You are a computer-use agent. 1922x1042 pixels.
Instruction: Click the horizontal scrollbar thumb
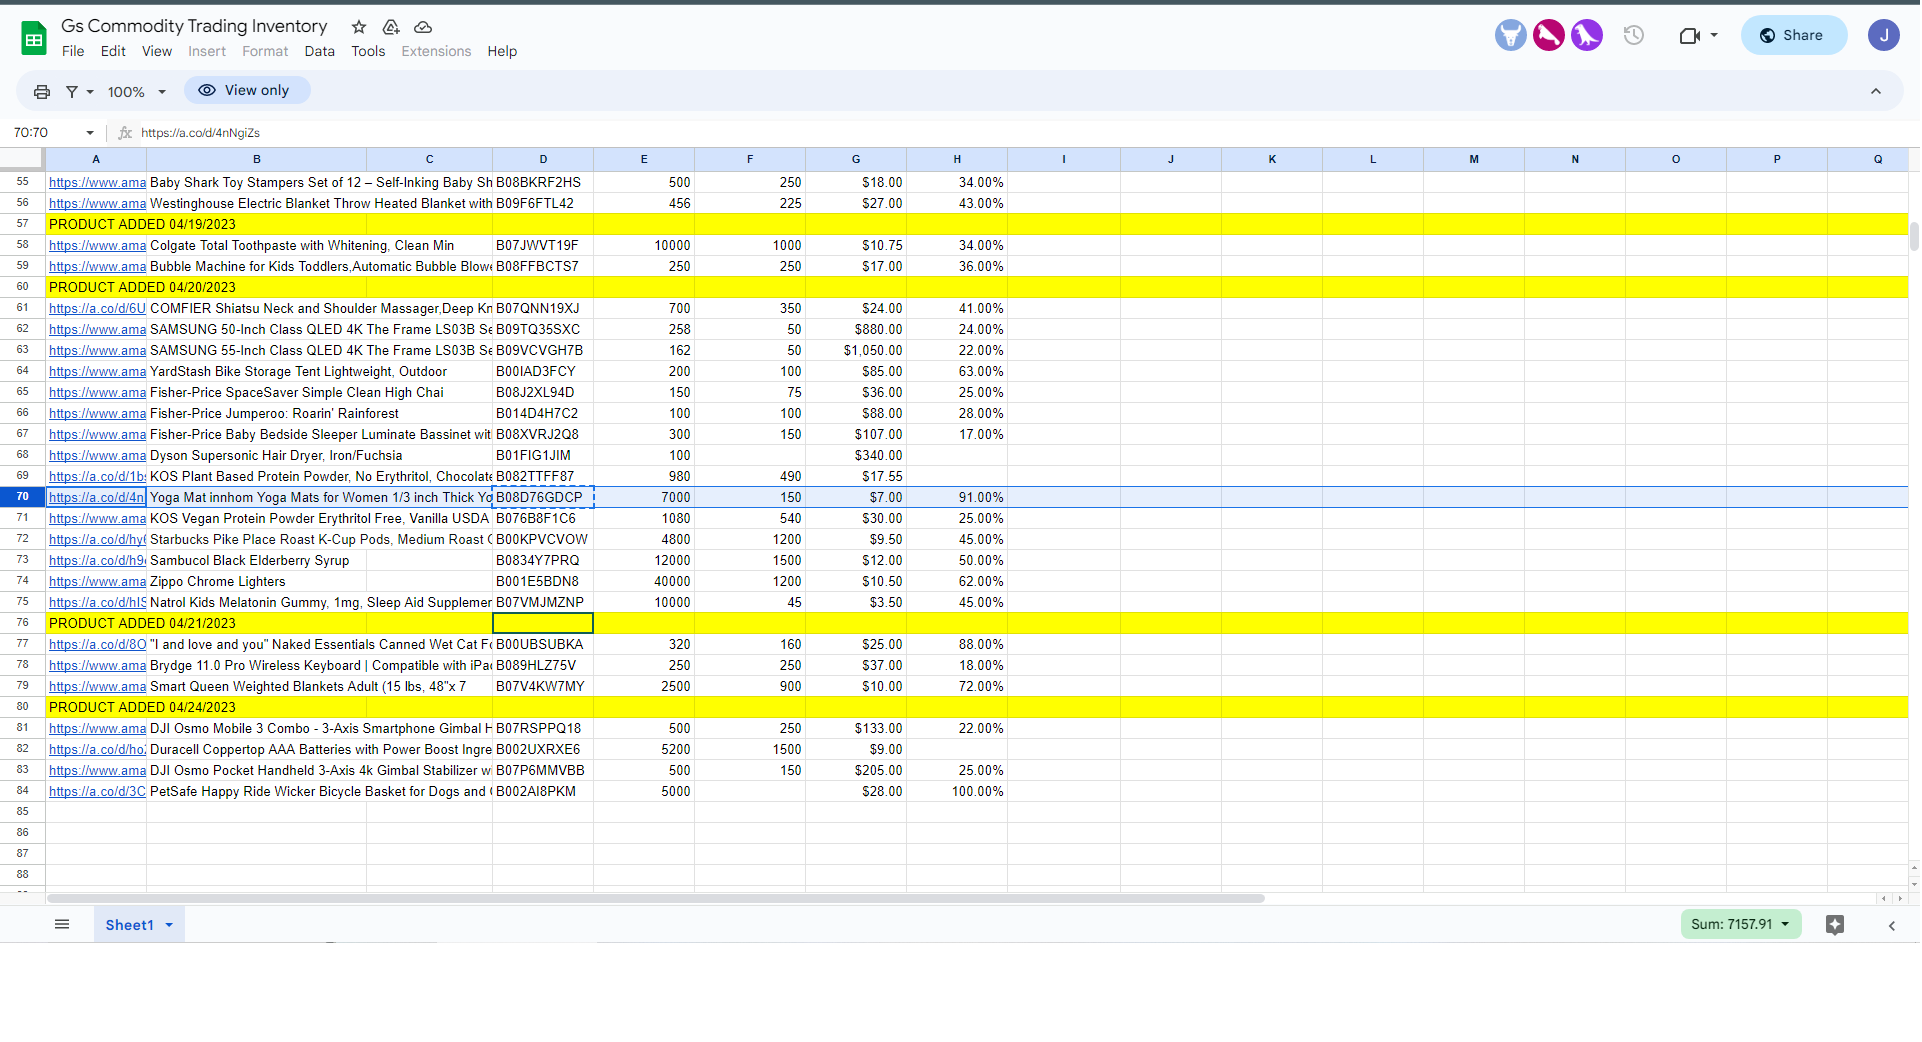[656, 899]
